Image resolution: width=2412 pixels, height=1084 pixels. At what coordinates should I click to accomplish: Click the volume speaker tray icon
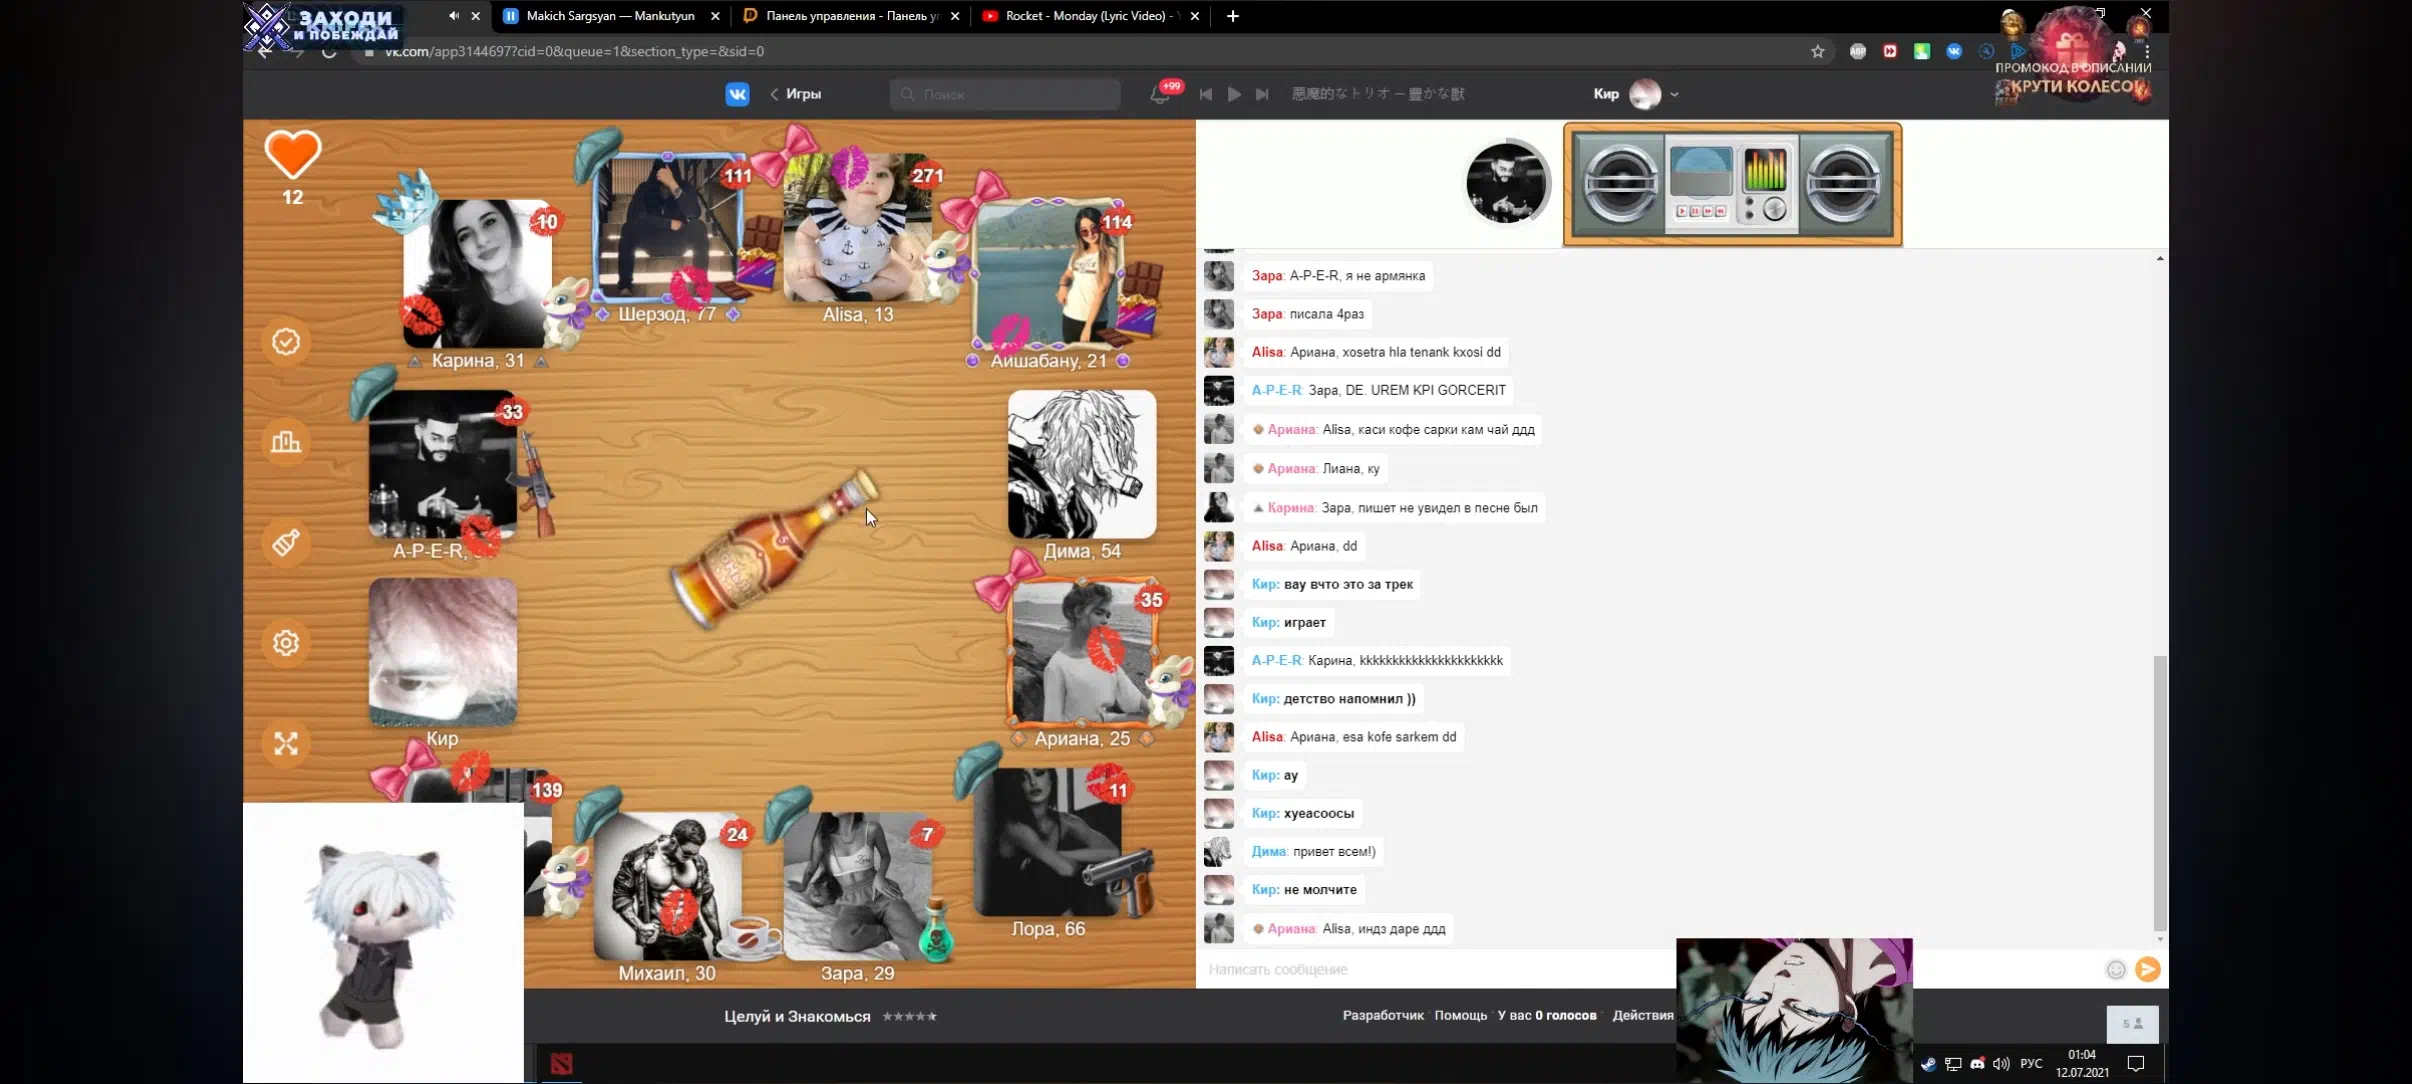[x=2001, y=1064]
